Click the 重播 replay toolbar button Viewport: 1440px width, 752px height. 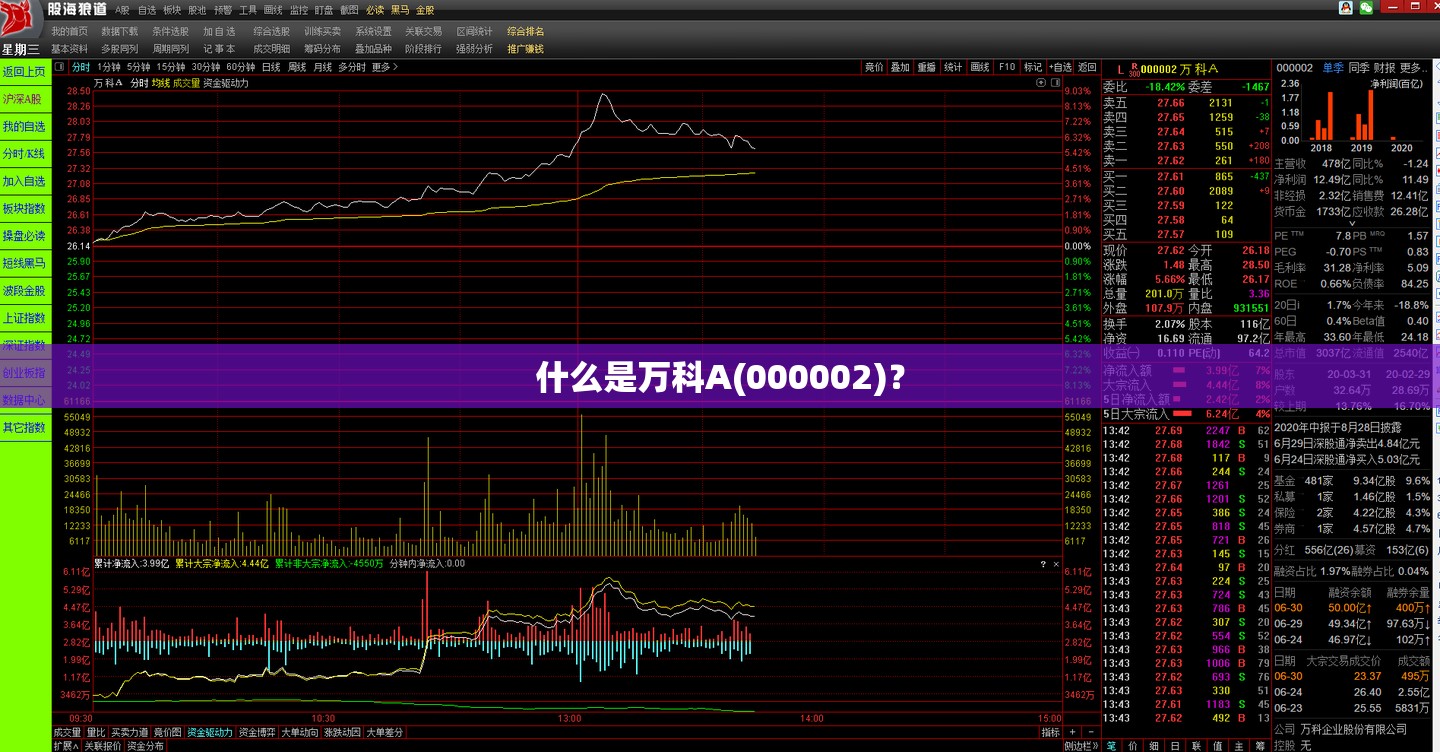(927, 67)
